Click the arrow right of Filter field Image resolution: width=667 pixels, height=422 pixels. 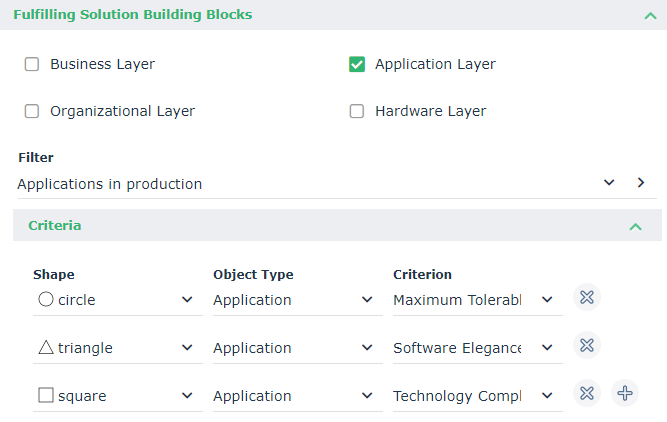[641, 183]
